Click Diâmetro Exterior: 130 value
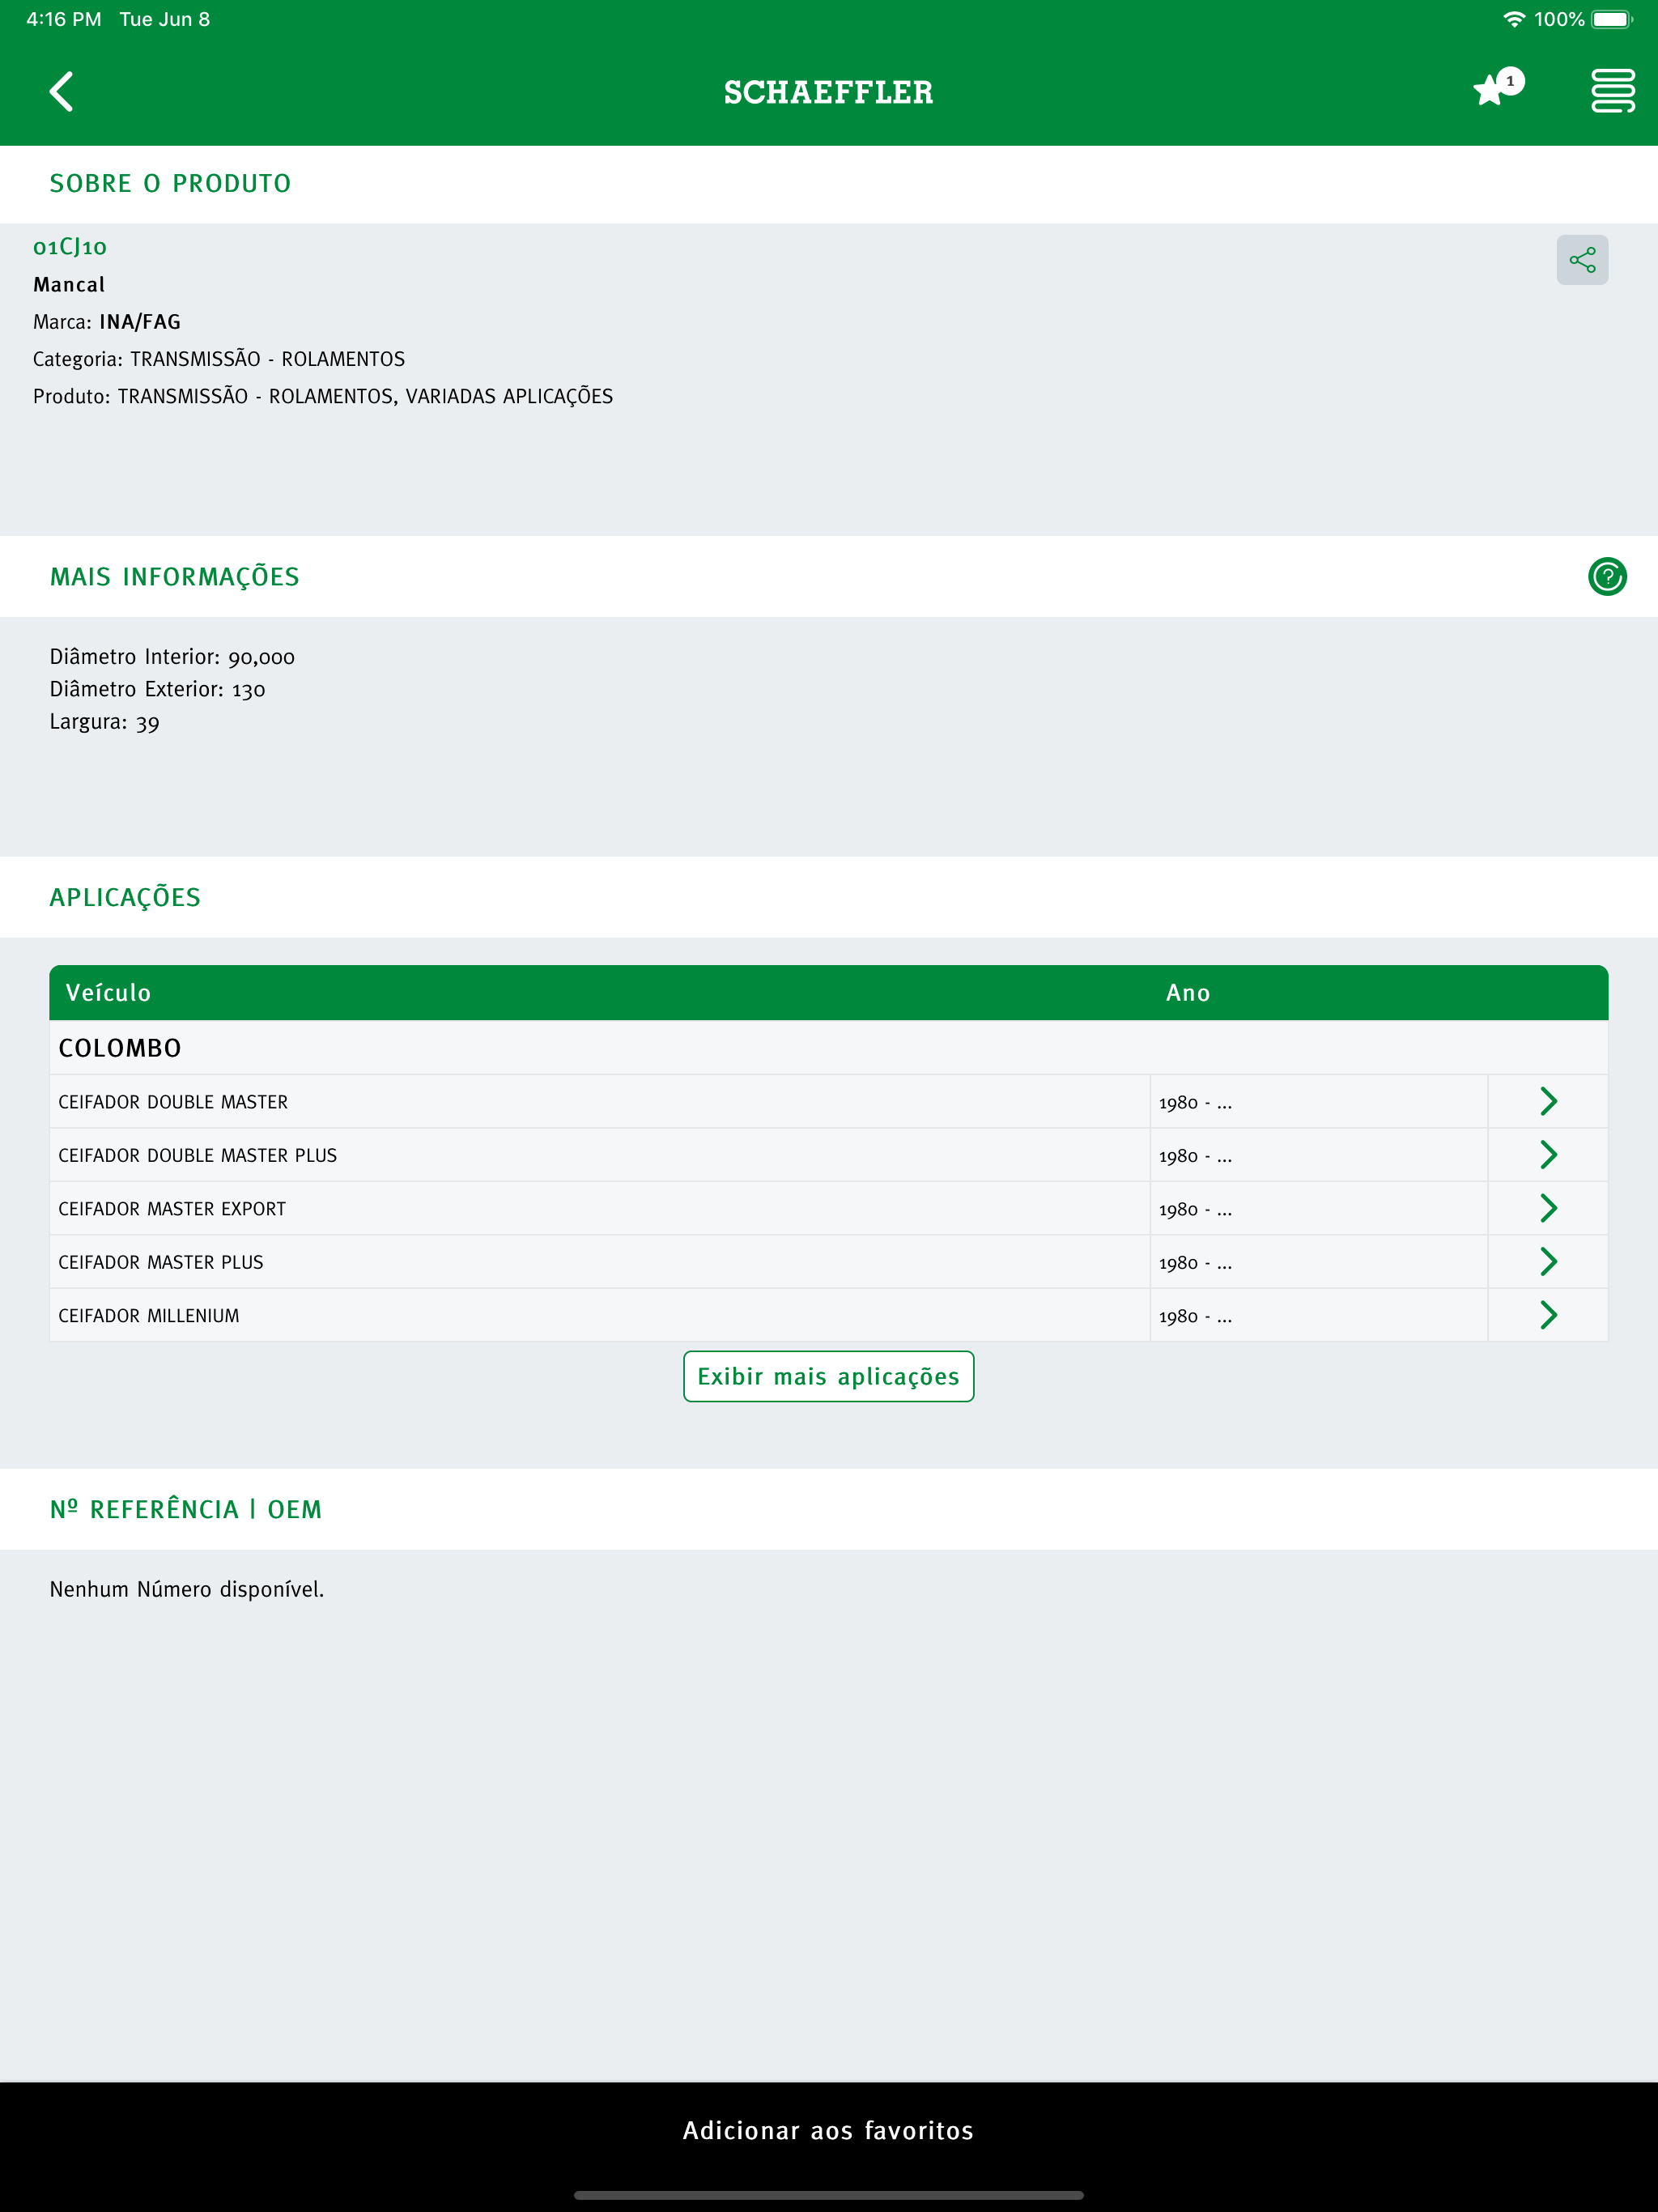The width and height of the screenshot is (1658, 2212). click(157, 689)
